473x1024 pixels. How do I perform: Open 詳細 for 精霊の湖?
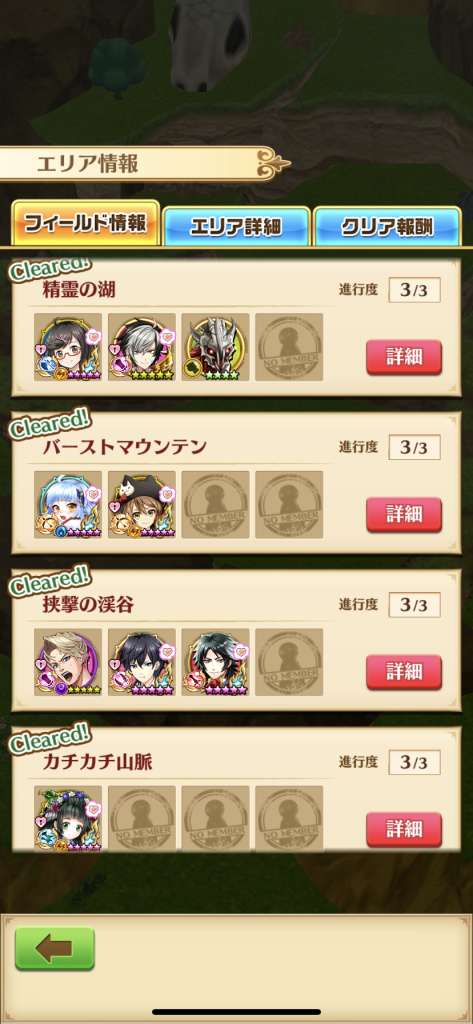(404, 357)
